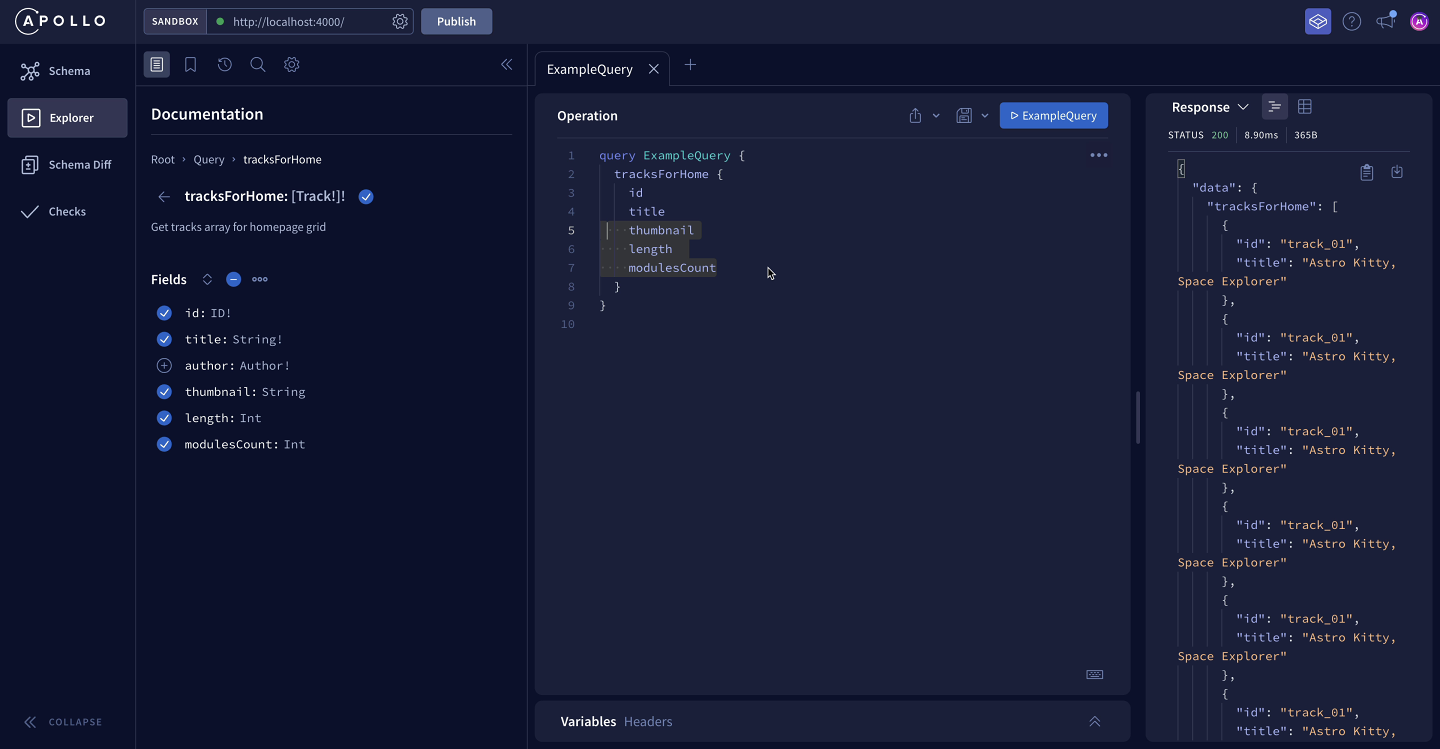The width and height of the screenshot is (1440, 749).
Task: Click the Publish button
Action: coord(456,21)
